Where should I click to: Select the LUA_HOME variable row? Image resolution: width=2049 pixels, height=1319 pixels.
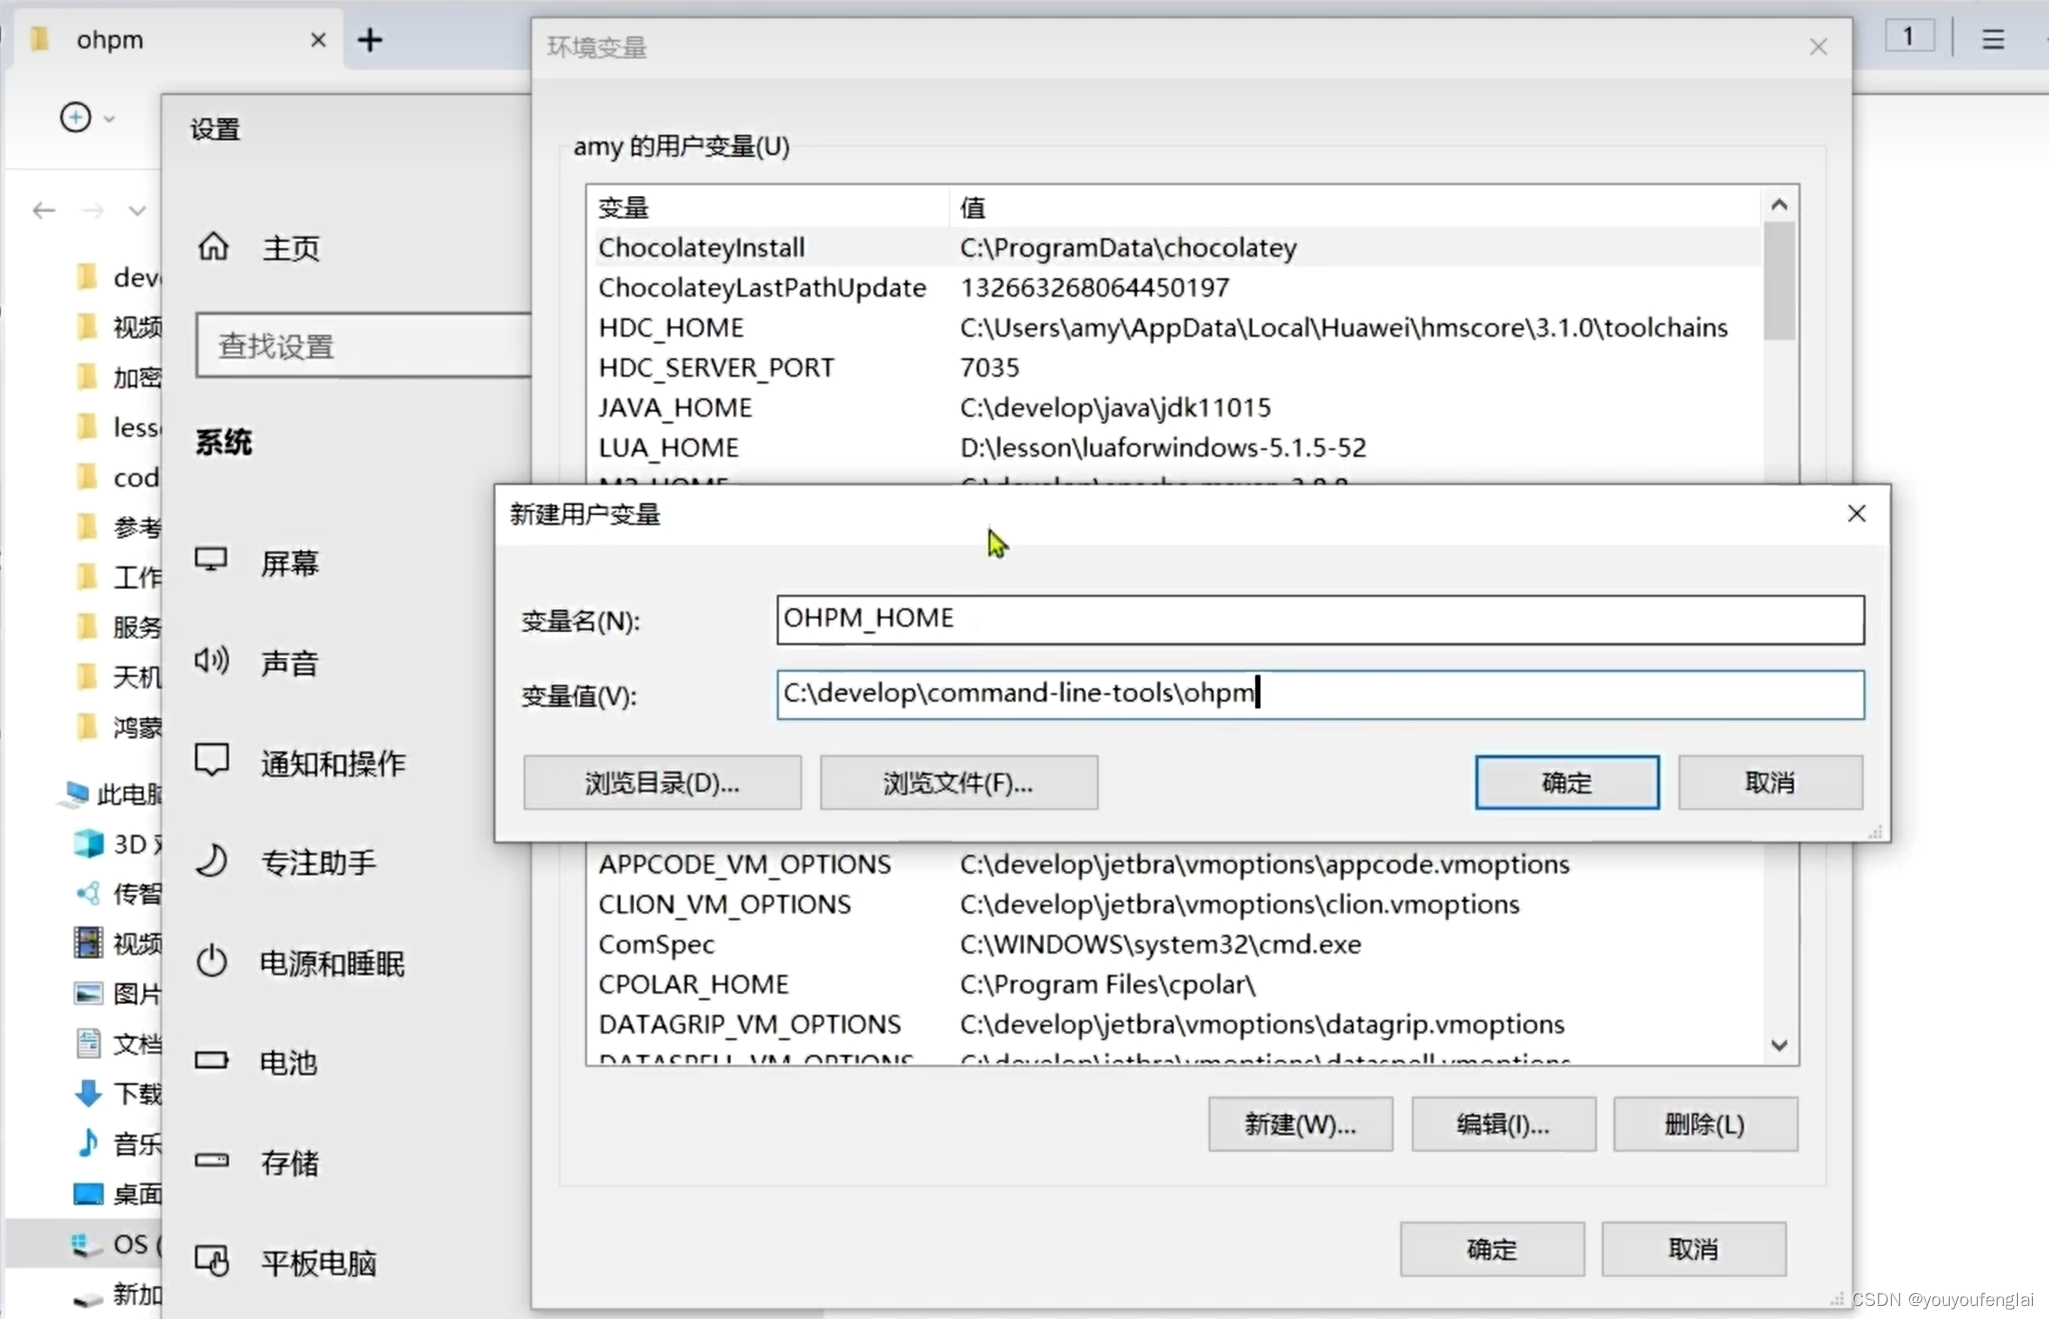coord(1175,447)
